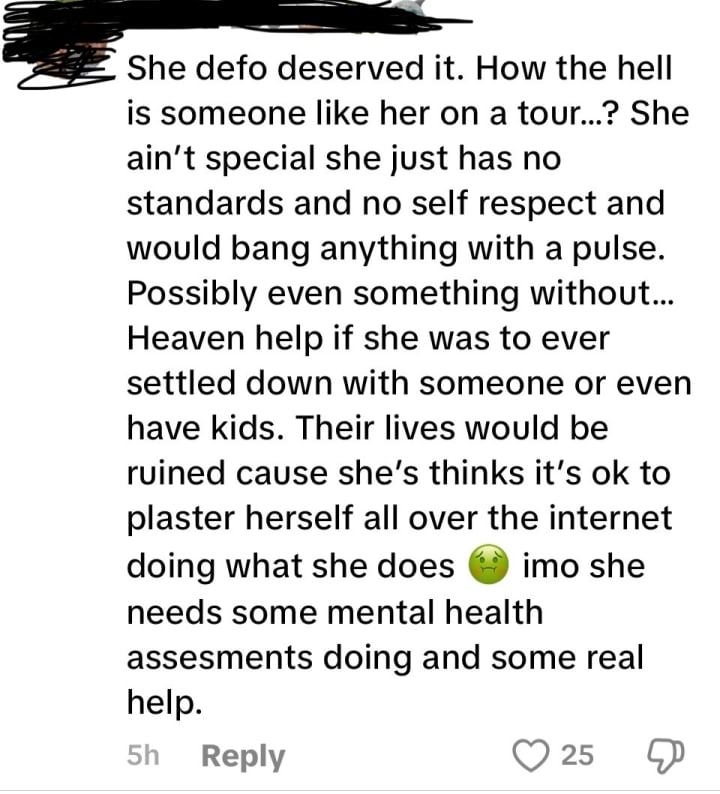This screenshot has width=720, height=794.
Task: Click the line starting 'She defo deserved it'
Action: 399,68
